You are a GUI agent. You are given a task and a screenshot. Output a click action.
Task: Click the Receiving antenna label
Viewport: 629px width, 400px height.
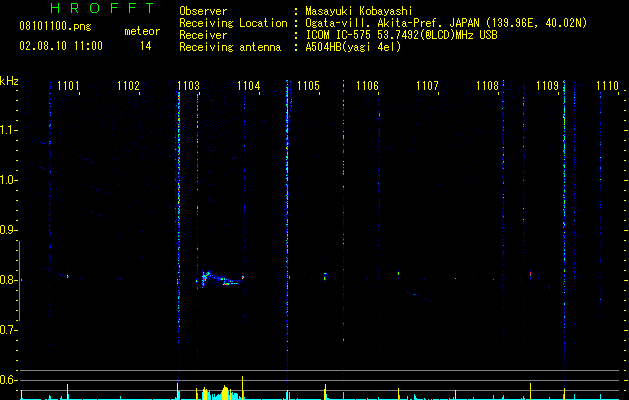[x=230, y=47]
